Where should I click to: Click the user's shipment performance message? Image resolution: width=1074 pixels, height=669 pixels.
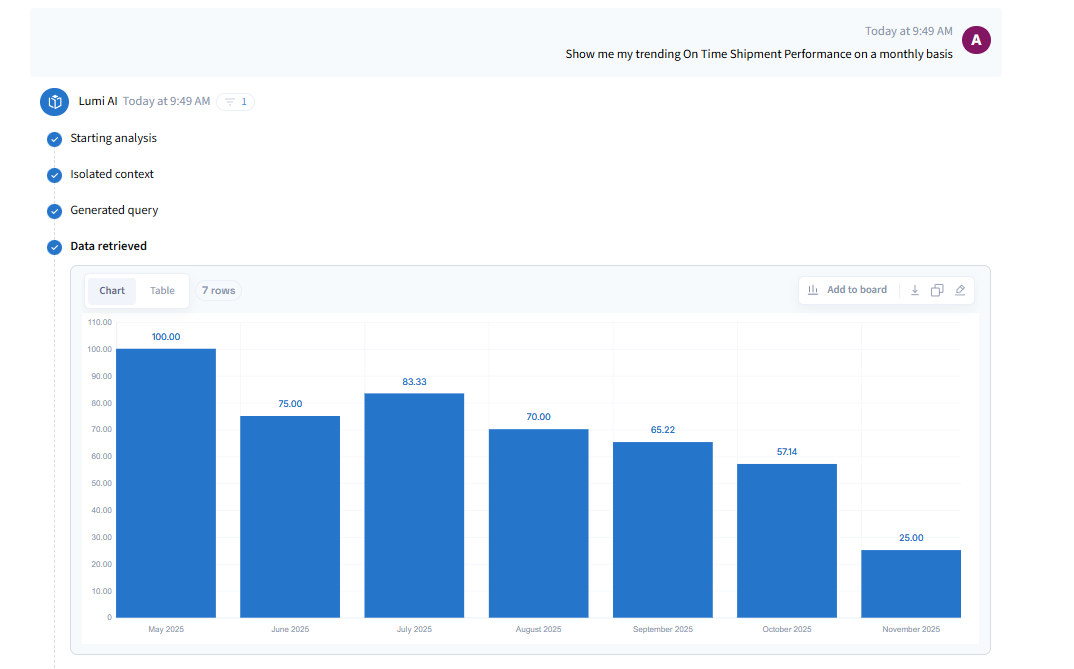coord(758,54)
